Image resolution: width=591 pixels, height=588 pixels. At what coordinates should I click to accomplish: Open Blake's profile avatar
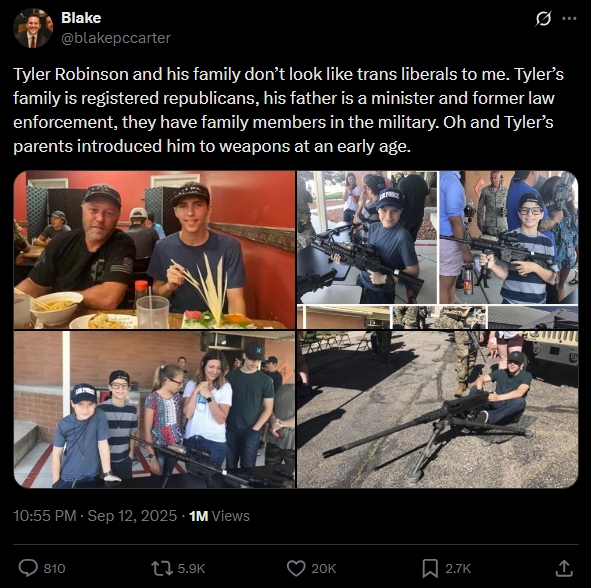click(33, 28)
